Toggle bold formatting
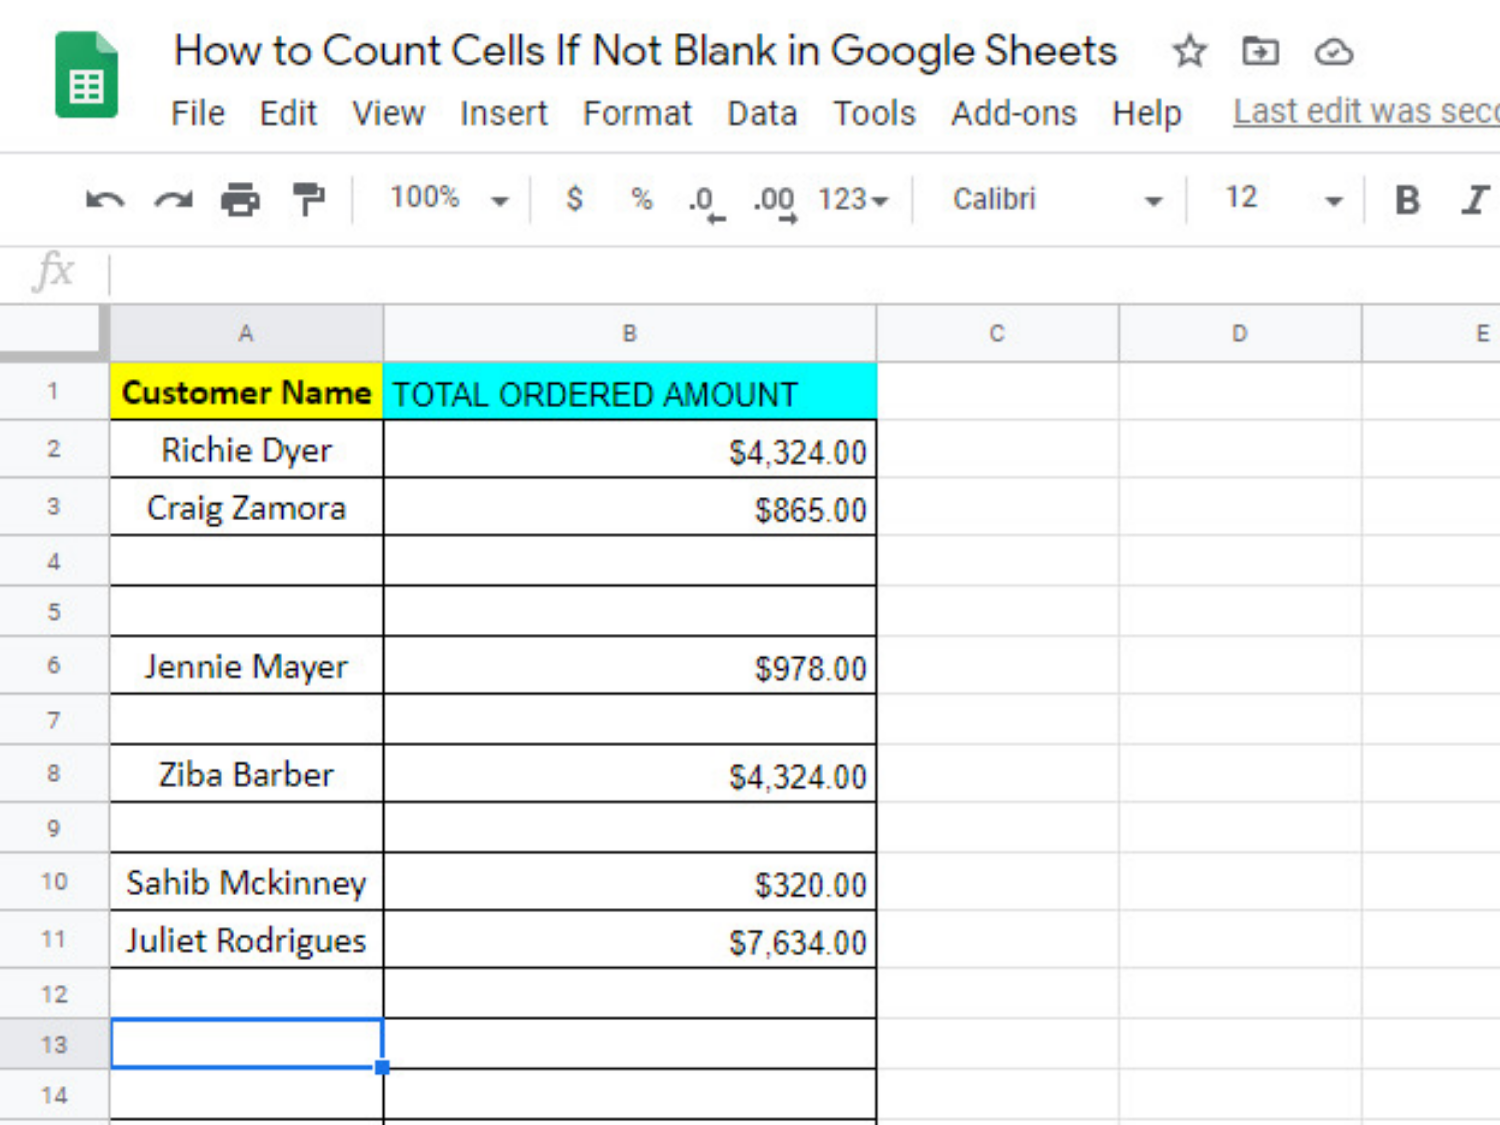1500x1125 pixels. coord(1407,200)
